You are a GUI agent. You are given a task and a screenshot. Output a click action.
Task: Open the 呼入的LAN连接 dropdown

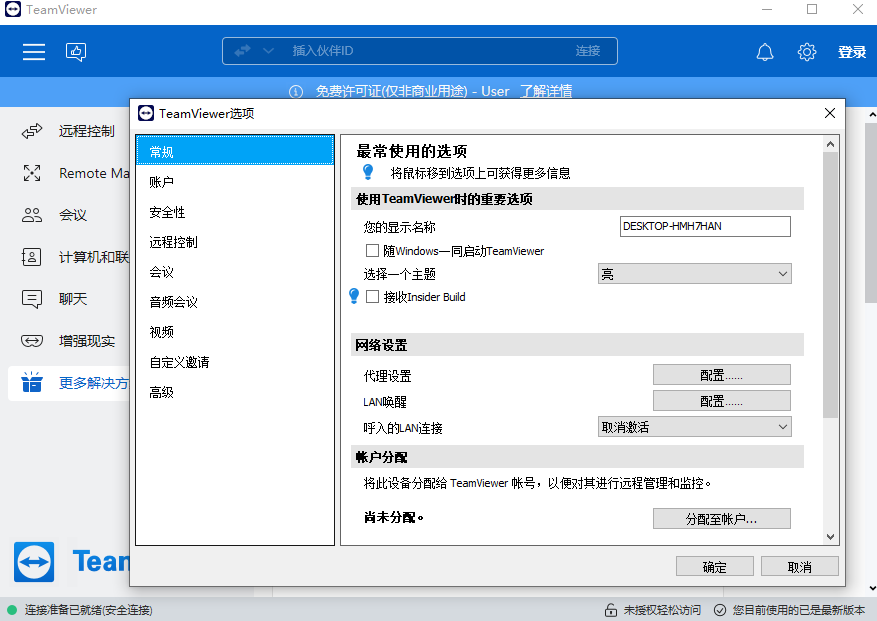(x=694, y=426)
